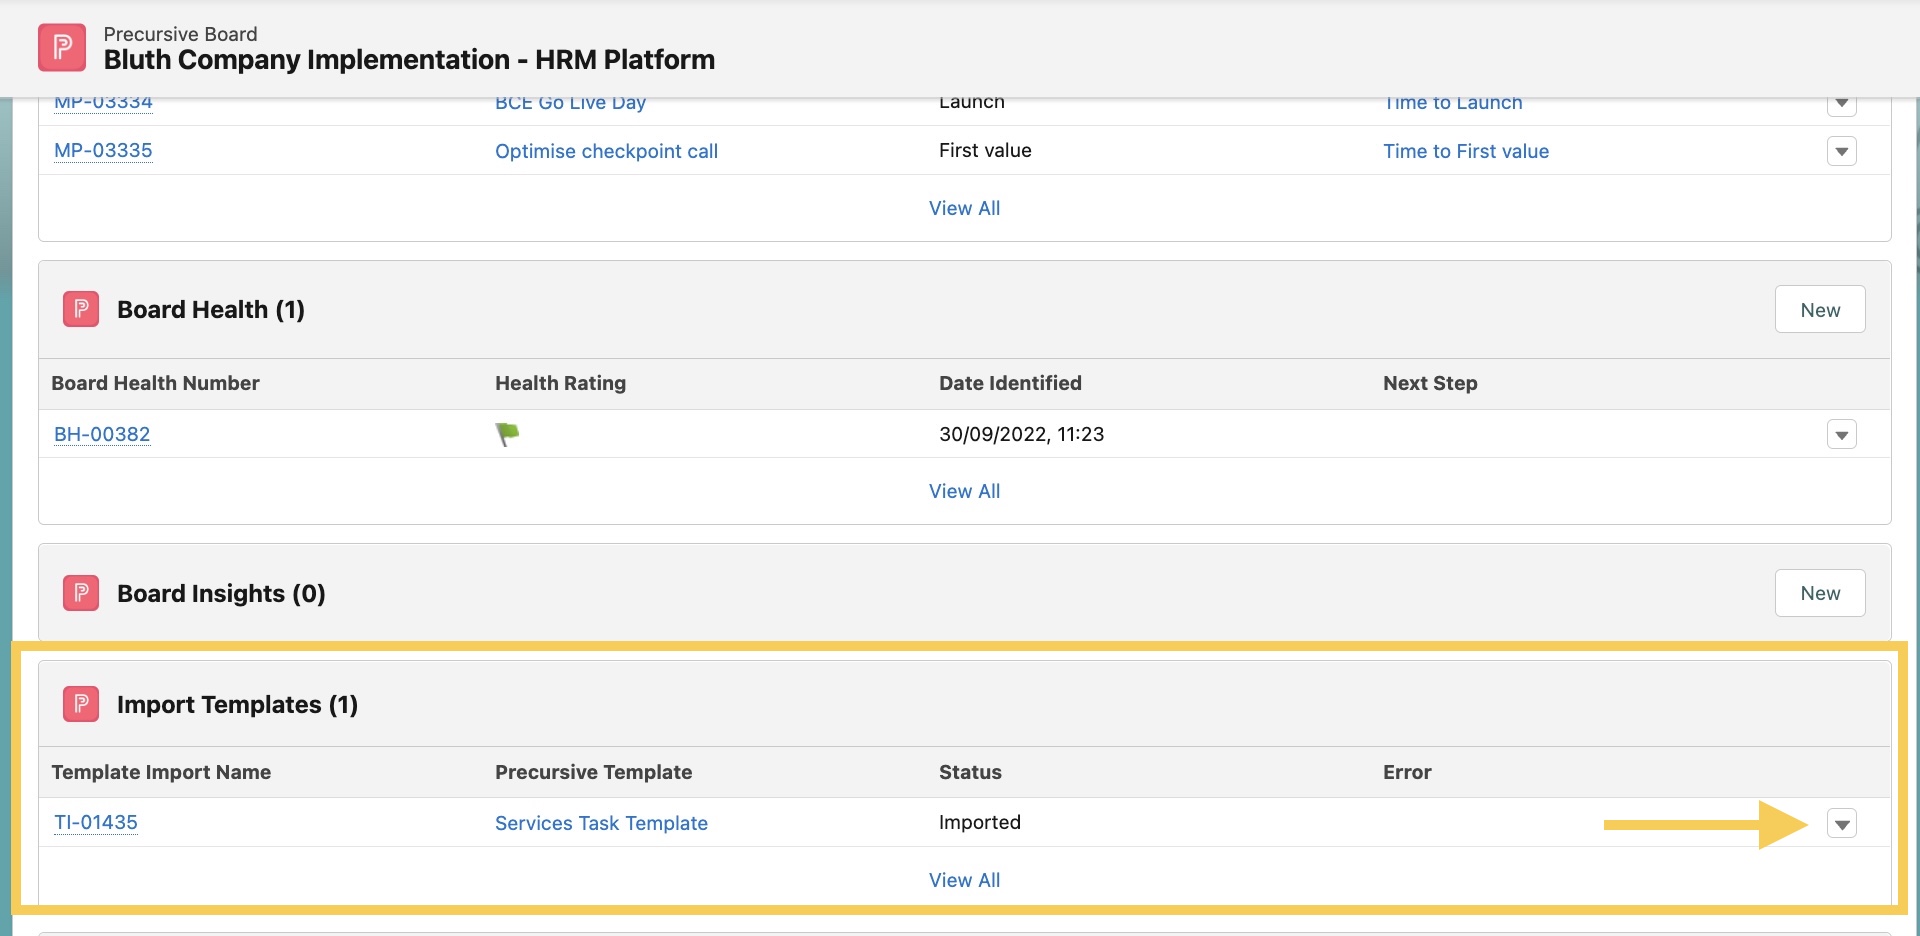Open Time to First value link

(x=1466, y=151)
